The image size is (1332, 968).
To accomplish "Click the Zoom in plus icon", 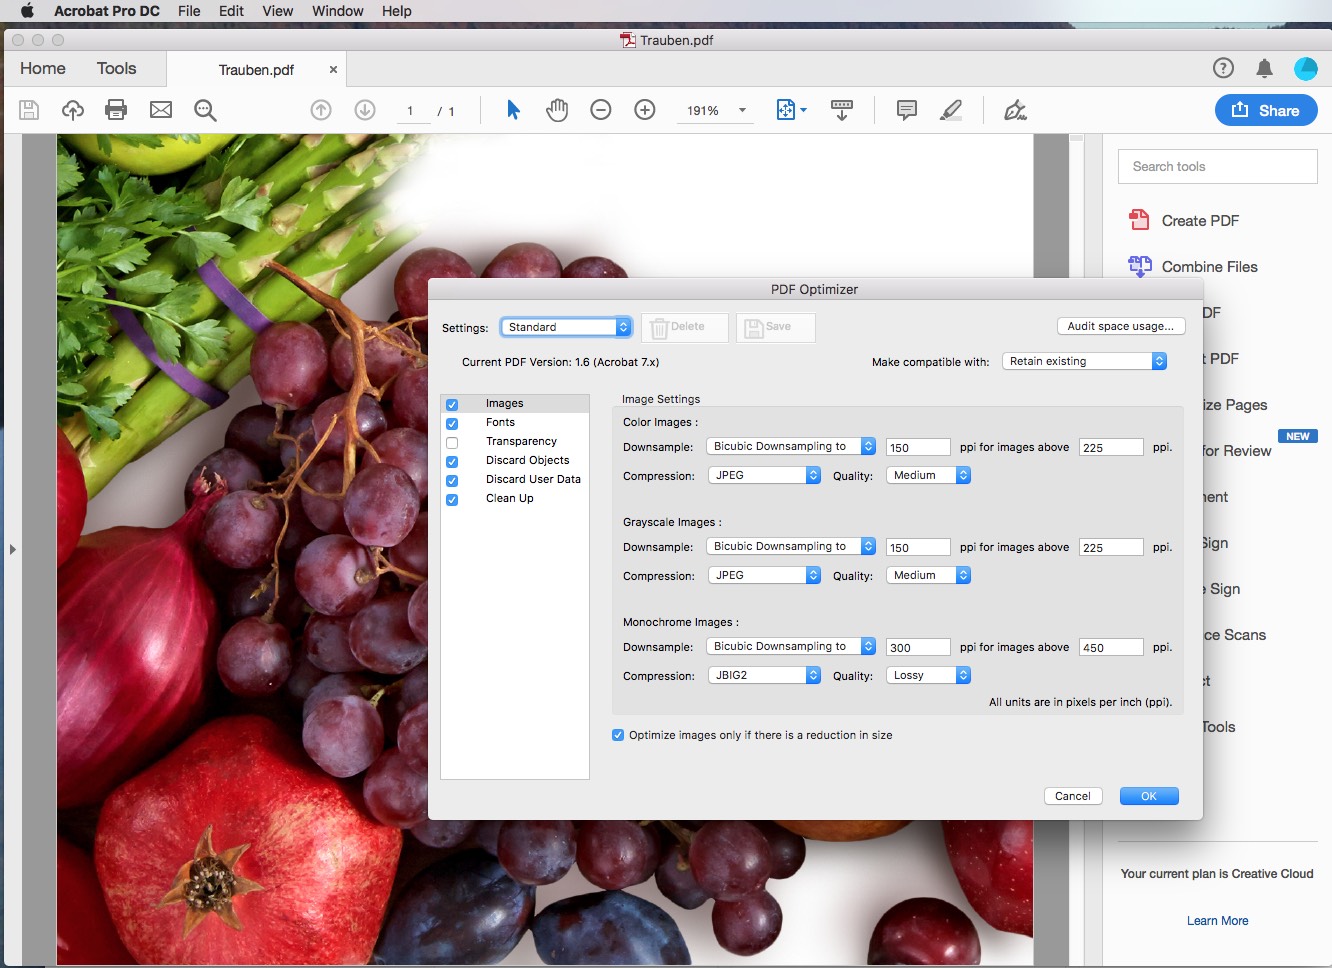I will [645, 110].
